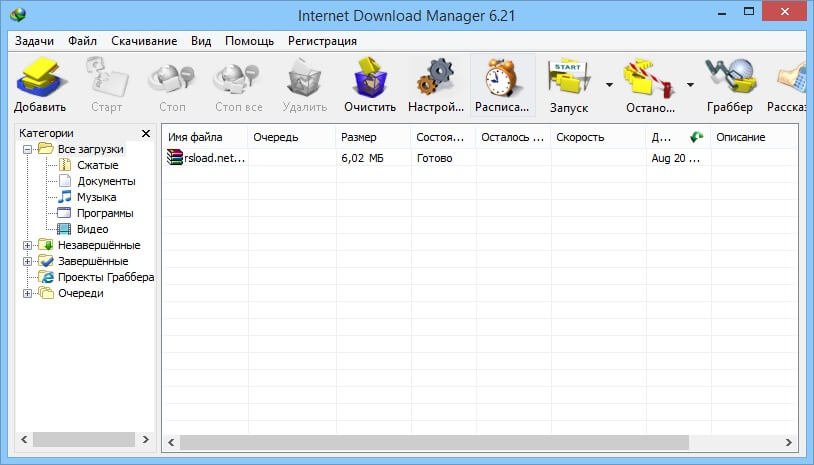Select the Документы category
This screenshot has height=465, width=814.
click(x=106, y=181)
